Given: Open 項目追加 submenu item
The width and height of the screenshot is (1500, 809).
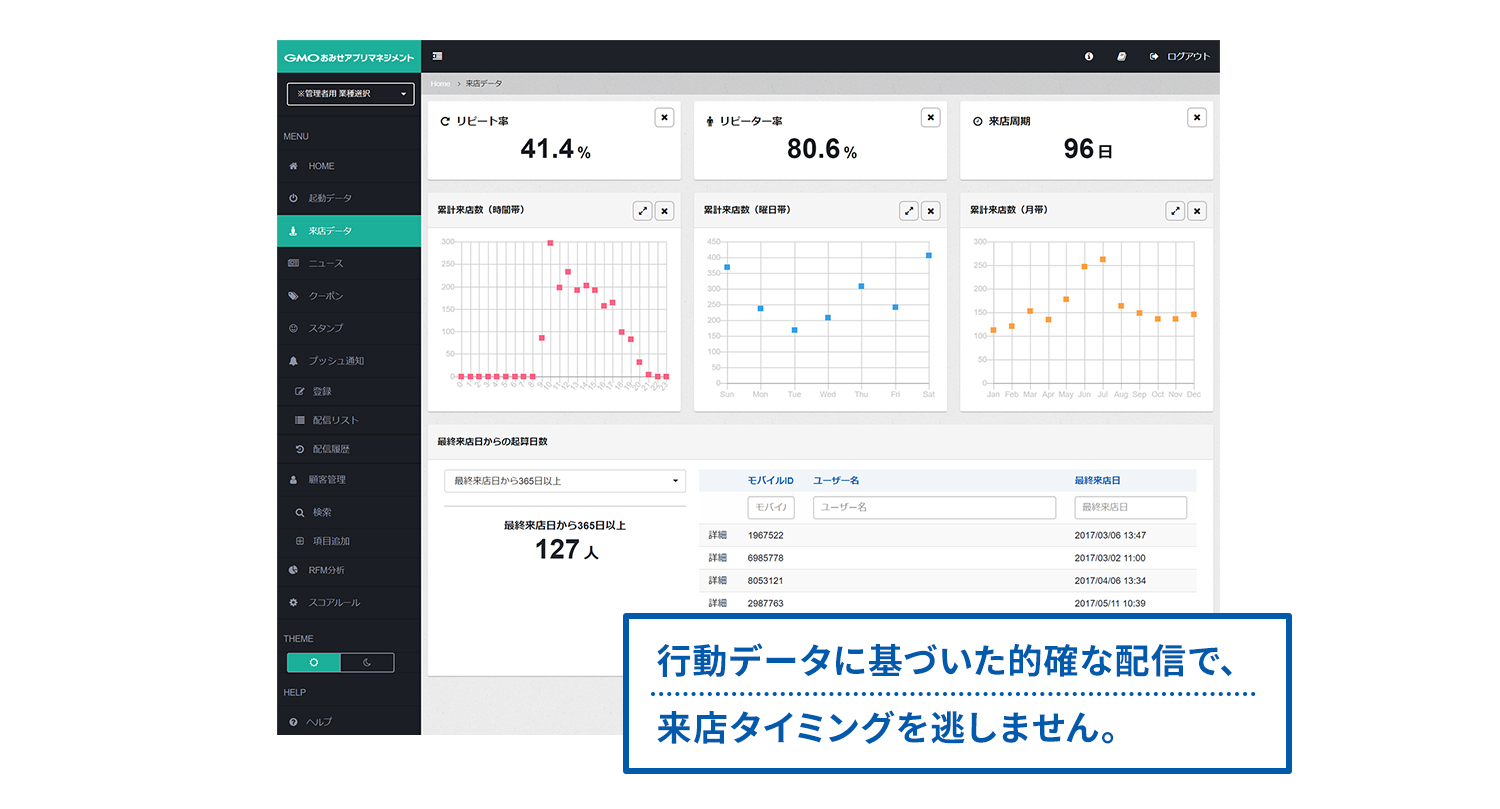Looking at the screenshot, I should (x=349, y=541).
